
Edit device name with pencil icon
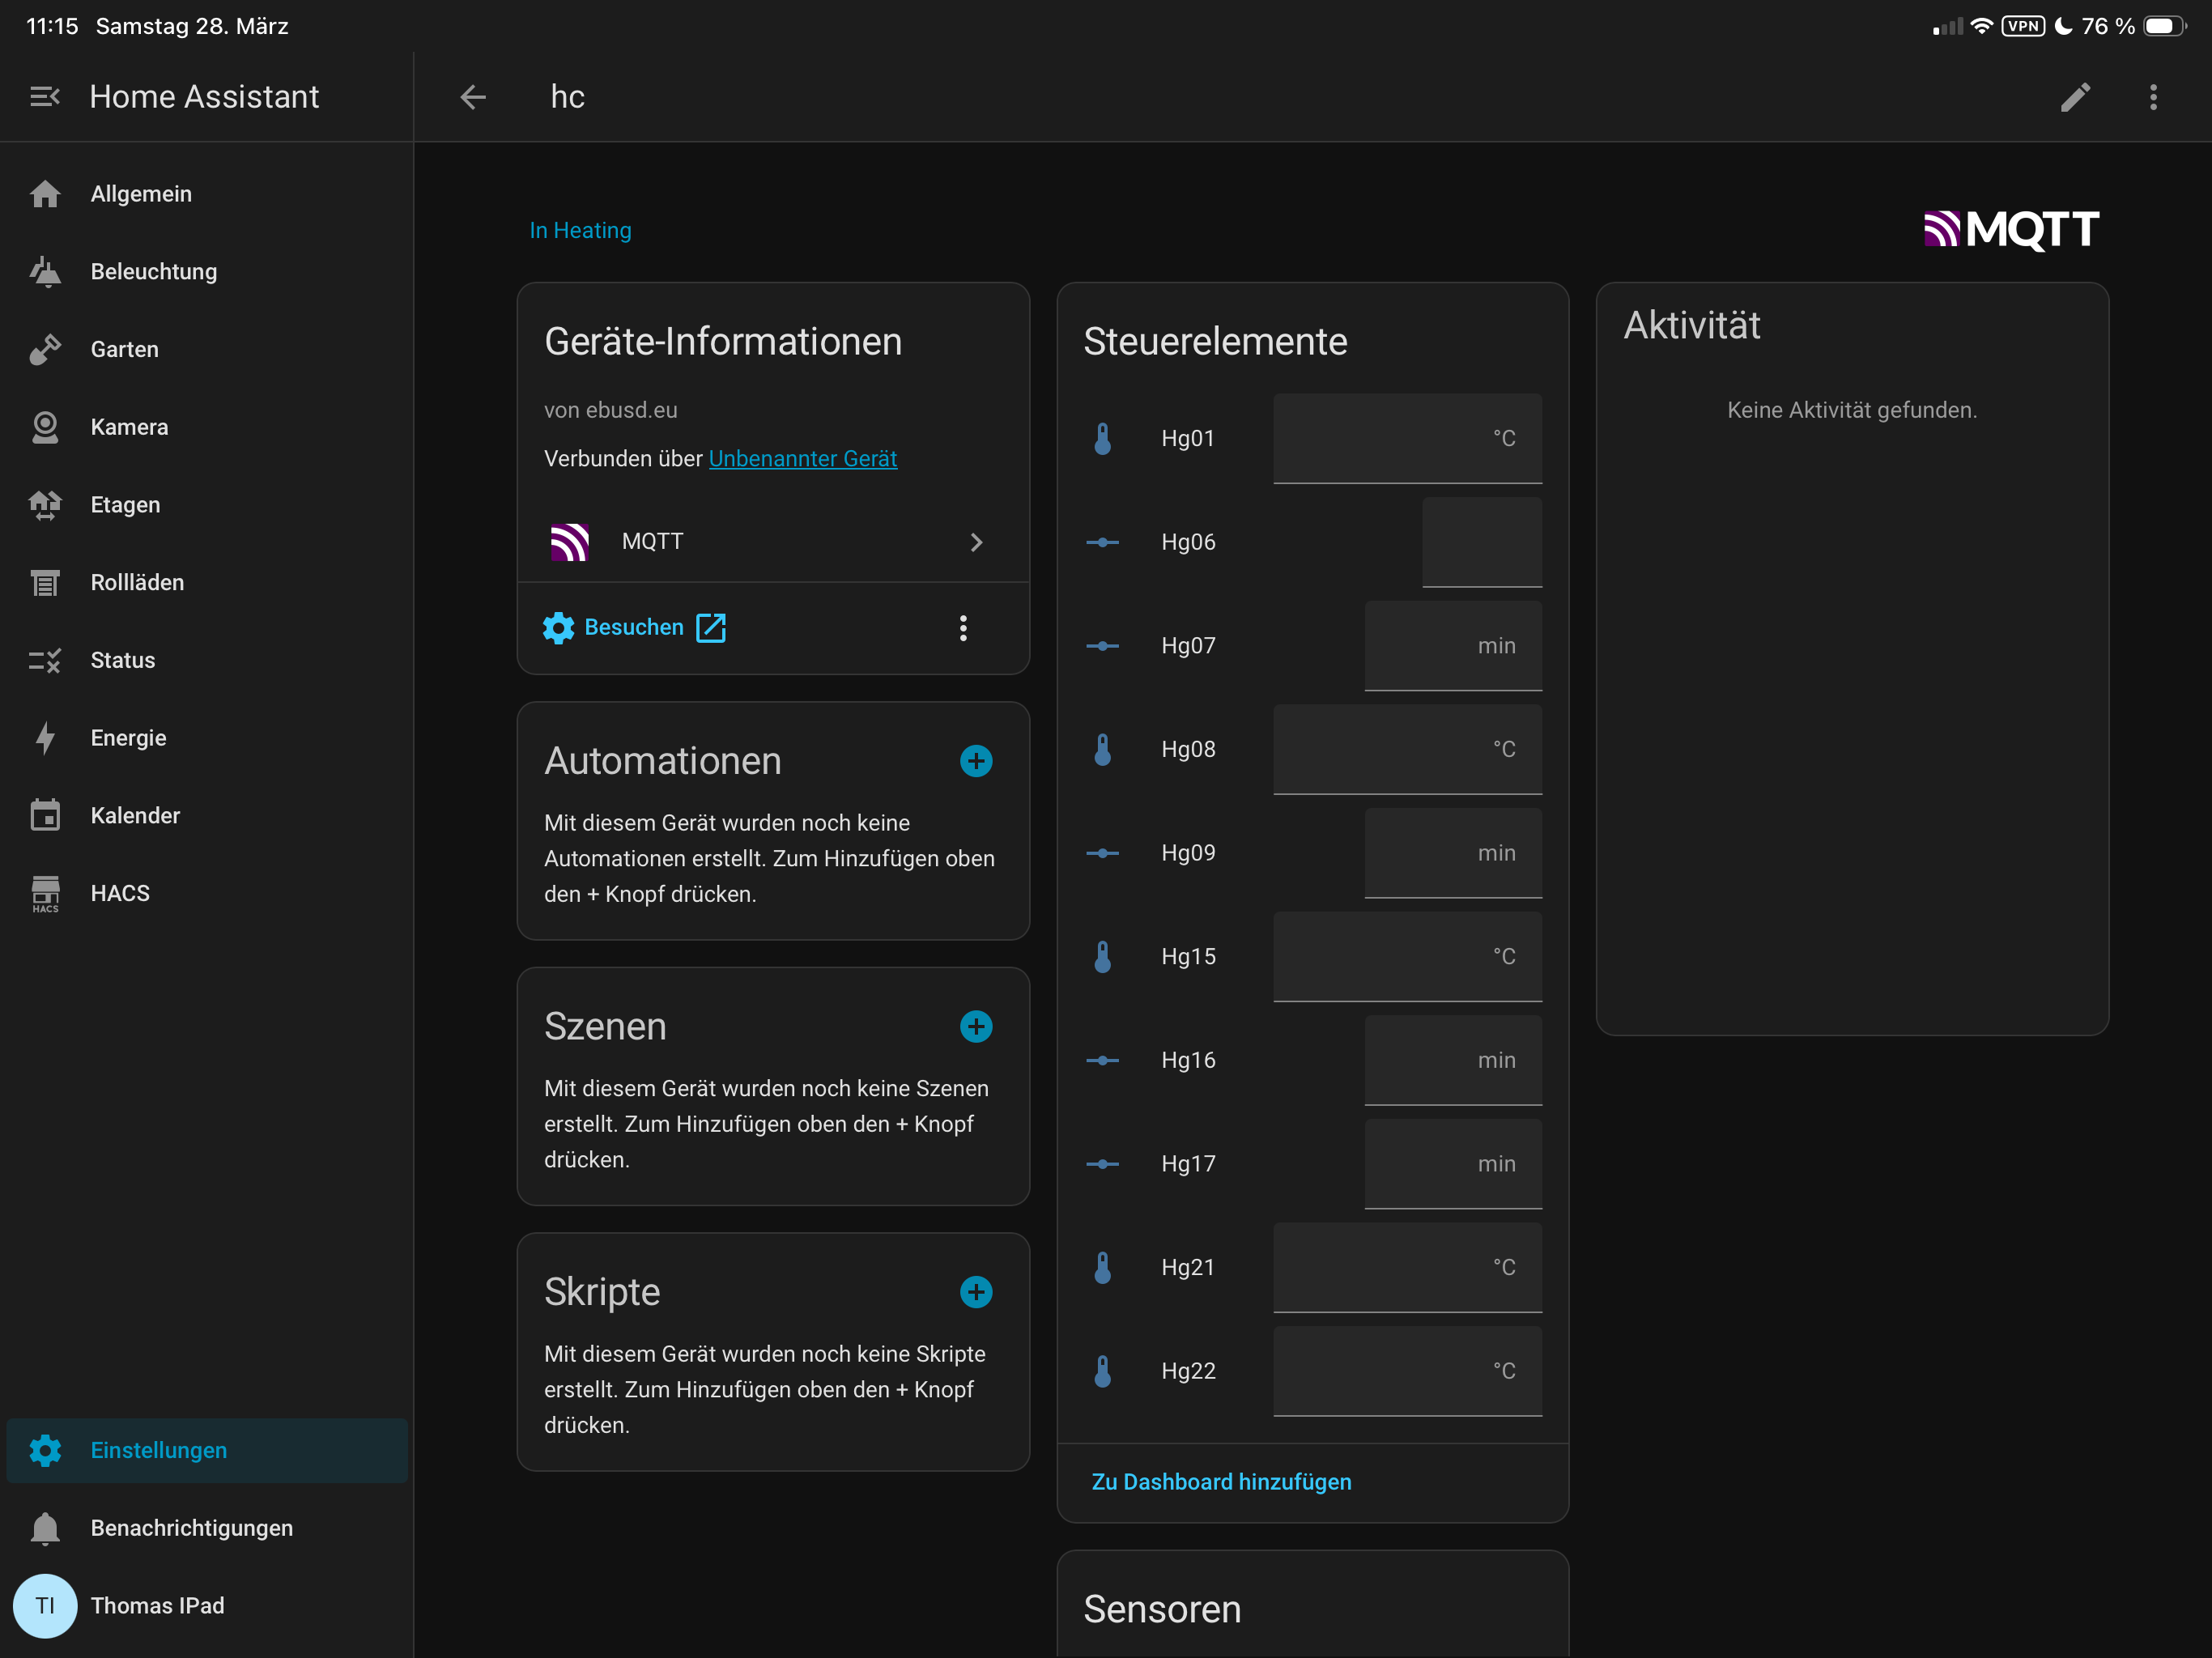click(x=2076, y=97)
